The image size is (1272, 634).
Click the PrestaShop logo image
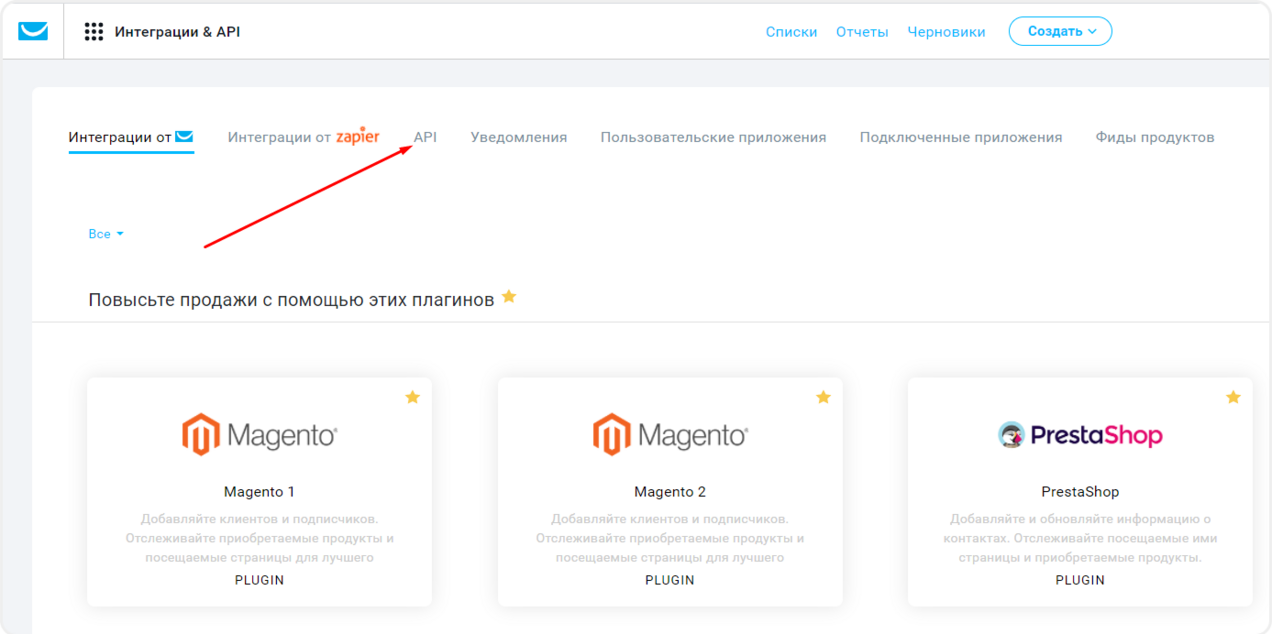[x=1080, y=435]
